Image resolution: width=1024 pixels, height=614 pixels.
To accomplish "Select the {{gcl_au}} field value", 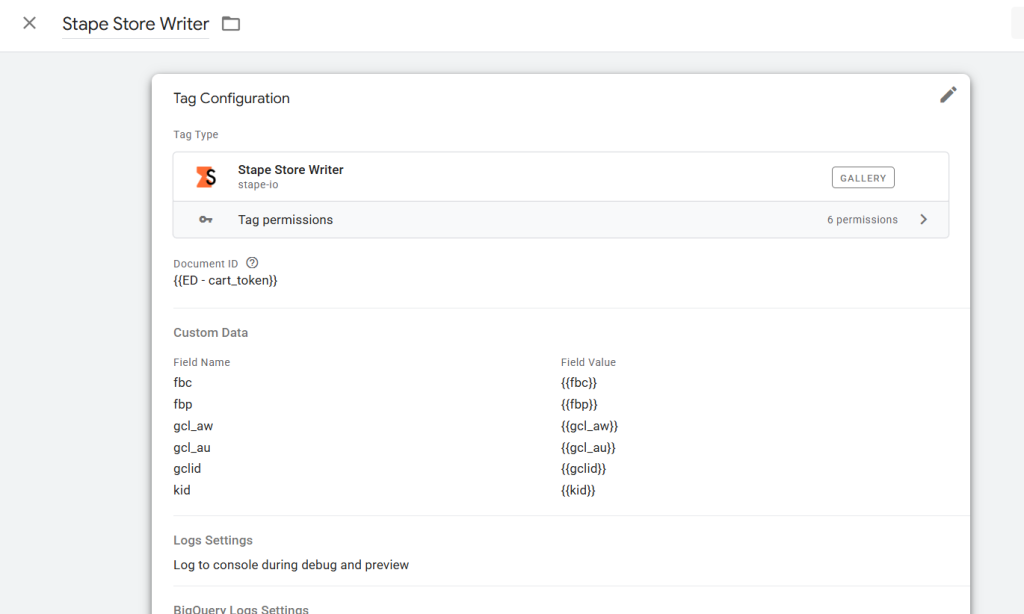I will [x=588, y=448].
